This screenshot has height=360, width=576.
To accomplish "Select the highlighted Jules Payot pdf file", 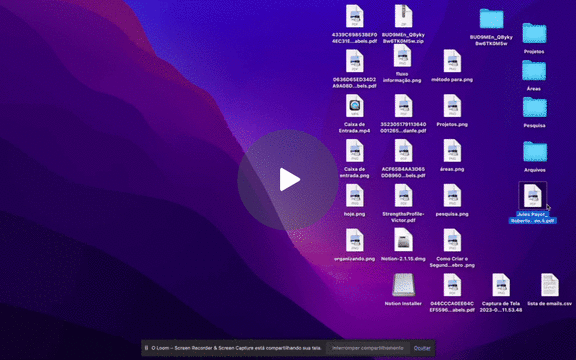I will (x=533, y=196).
